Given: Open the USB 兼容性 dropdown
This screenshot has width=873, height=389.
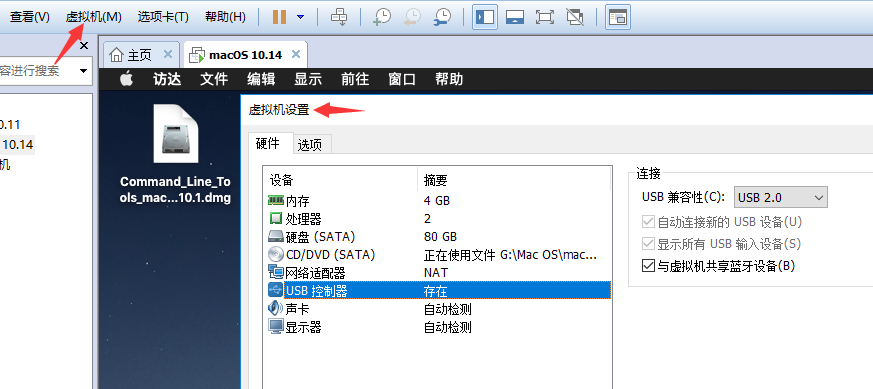Looking at the screenshot, I should [781, 197].
